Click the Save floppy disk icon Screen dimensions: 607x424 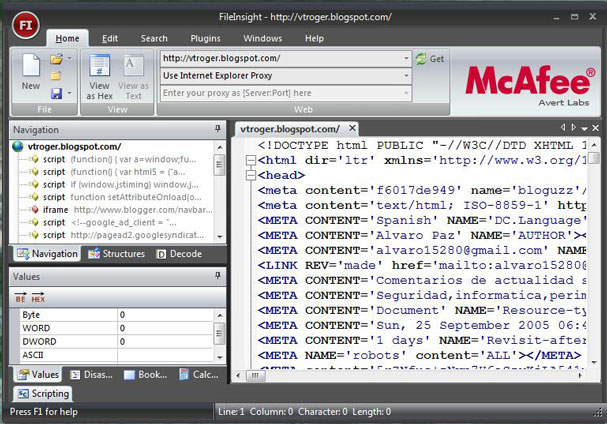tap(57, 93)
